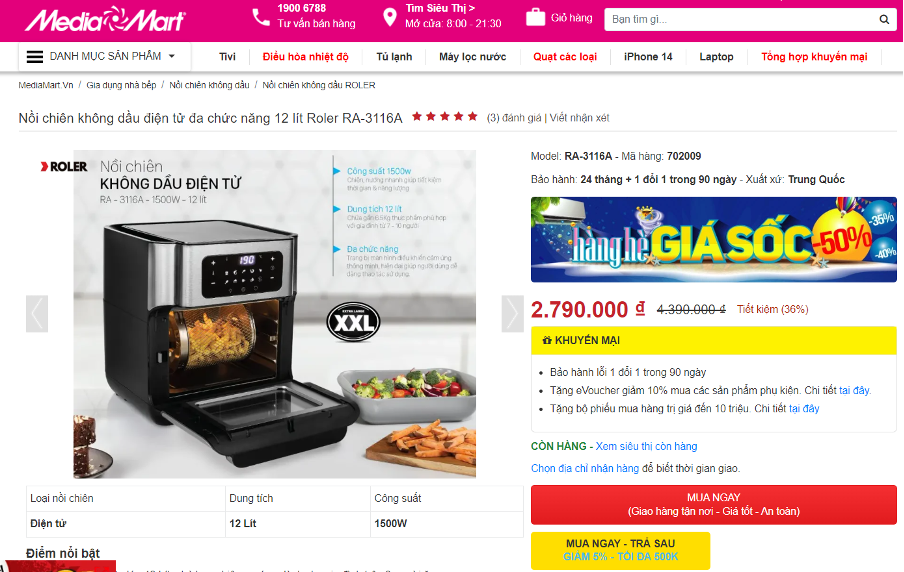Click the search magnifier icon
Image resolution: width=904 pixels, height=572 pixels.
click(884, 20)
